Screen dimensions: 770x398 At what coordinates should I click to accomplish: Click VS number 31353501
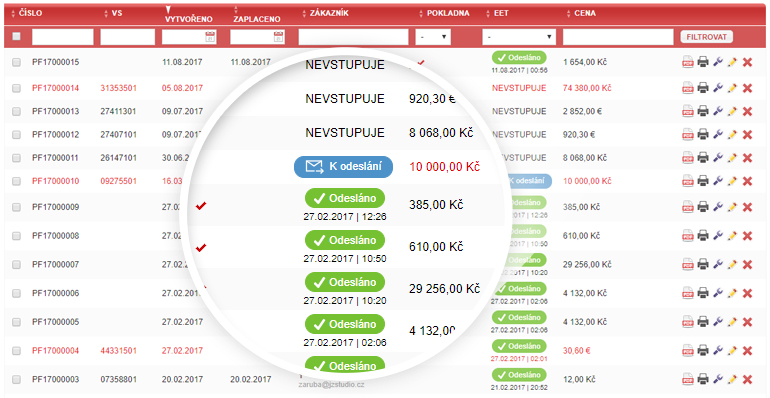(x=118, y=88)
